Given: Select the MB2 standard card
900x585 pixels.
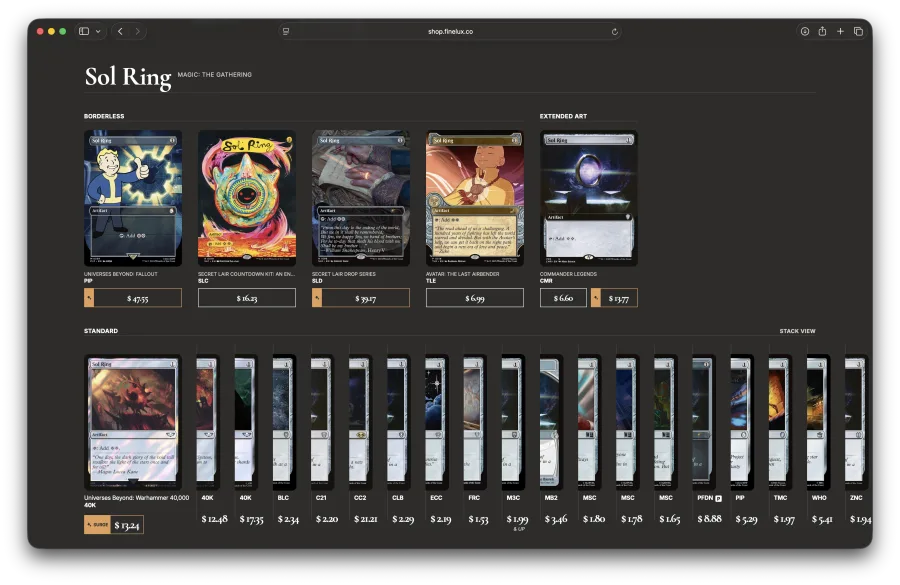Looking at the screenshot, I should (x=551, y=421).
